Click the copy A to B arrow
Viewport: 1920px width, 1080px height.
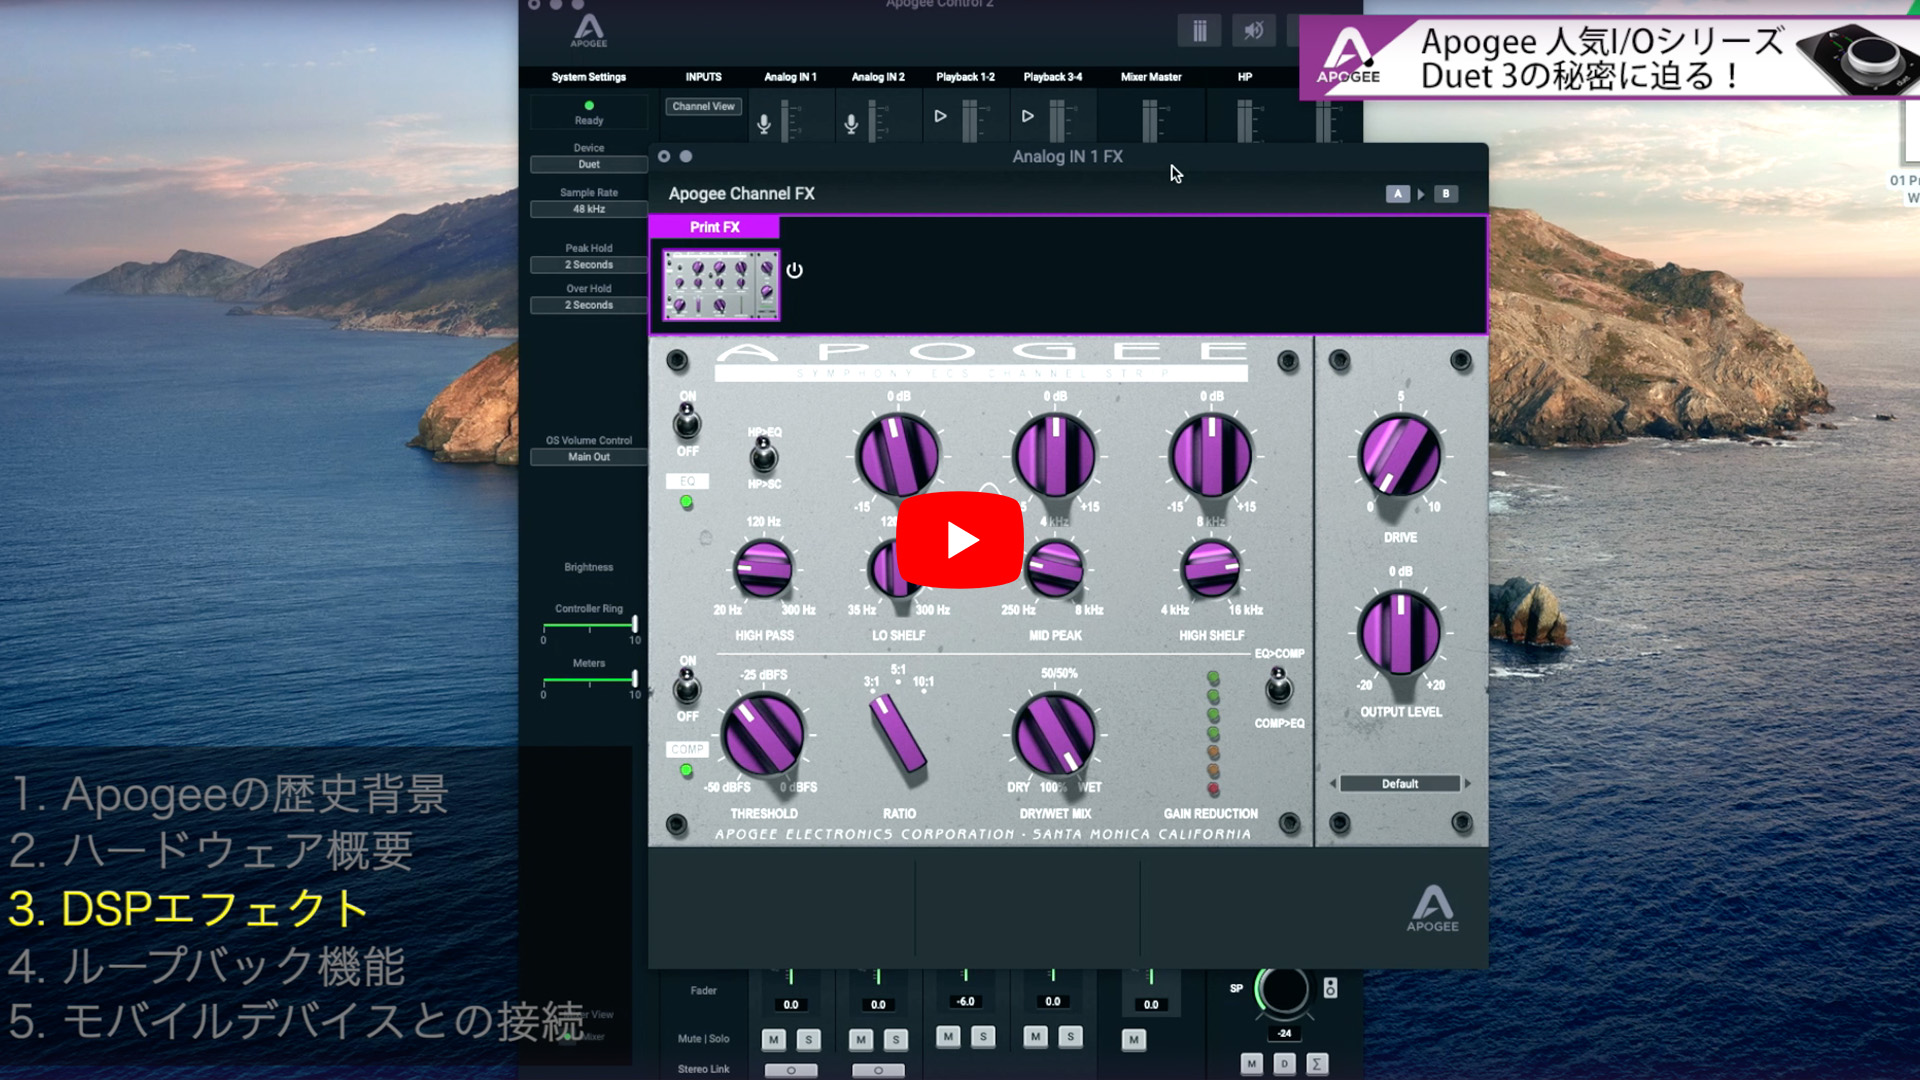click(1421, 194)
